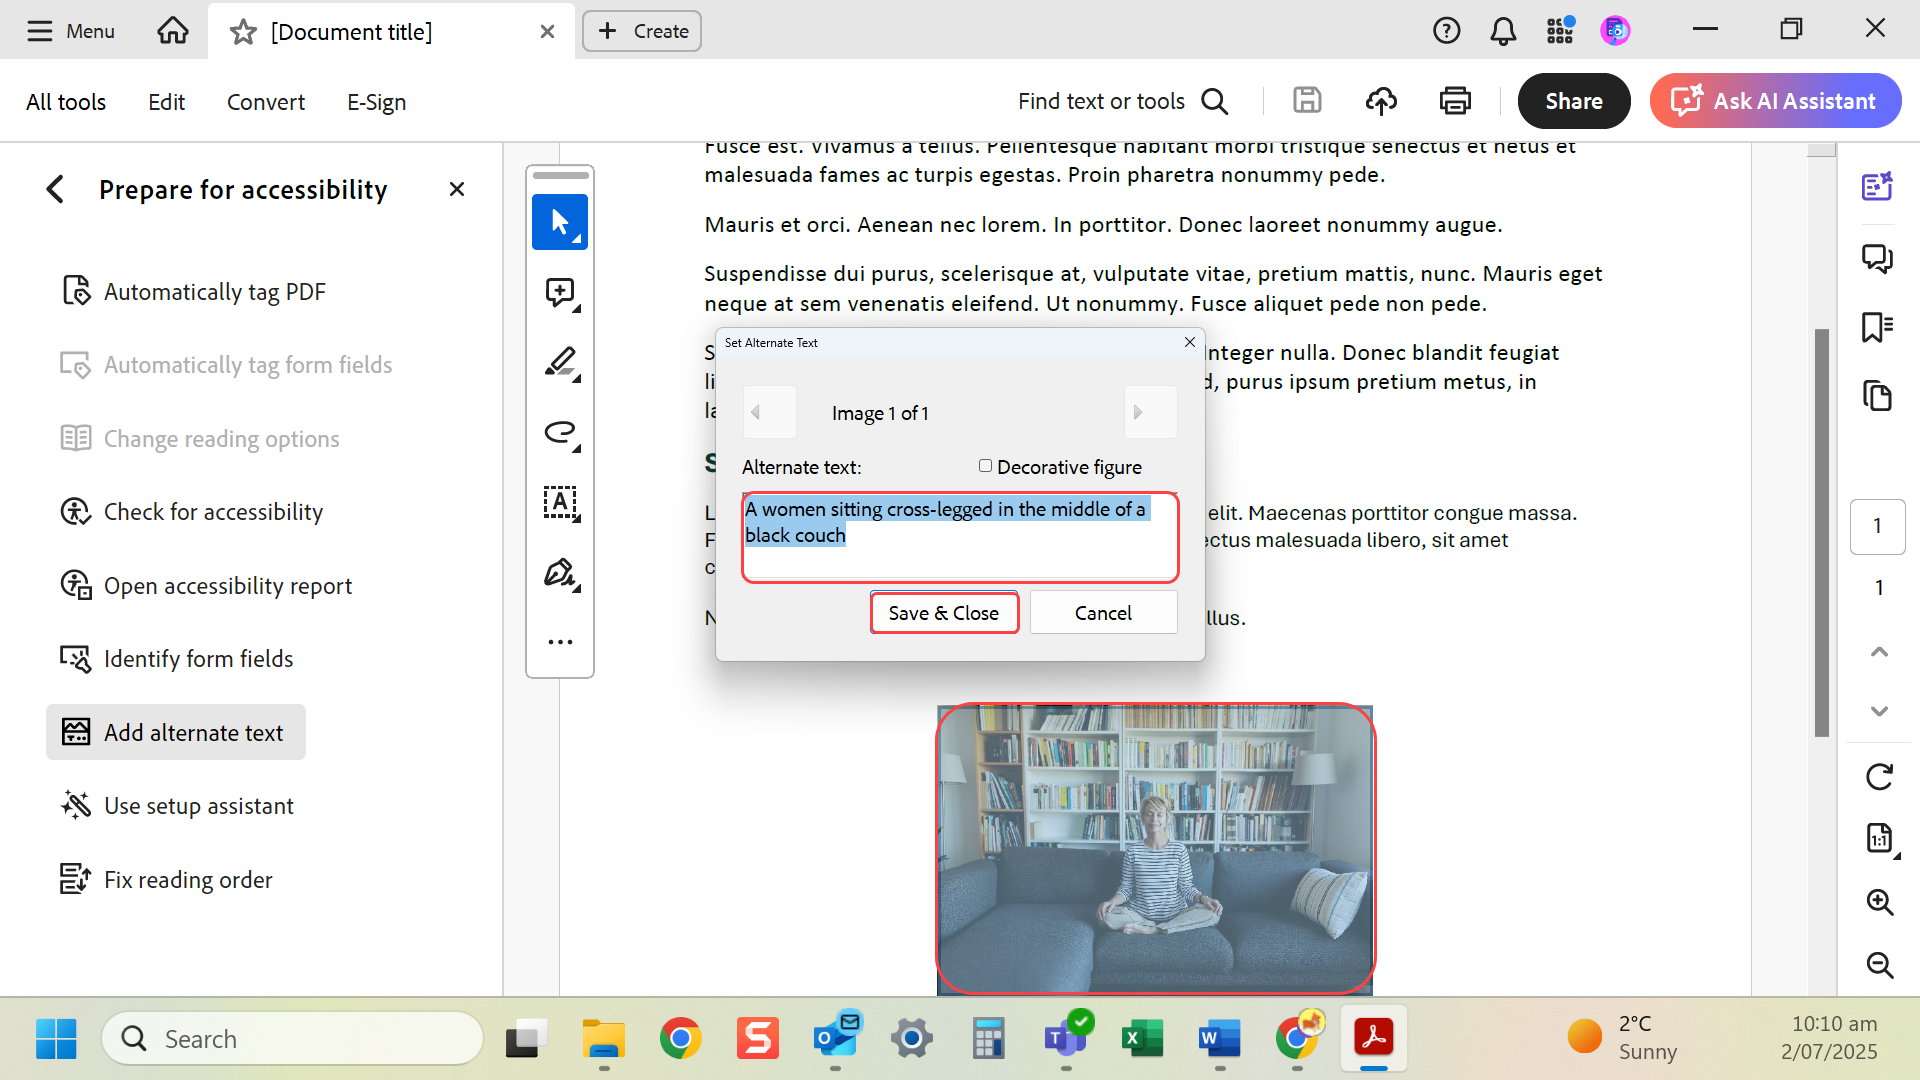Select Add alternate text
Image resolution: width=1920 pixels, height=1080 pixels.
tap(175, 732)
